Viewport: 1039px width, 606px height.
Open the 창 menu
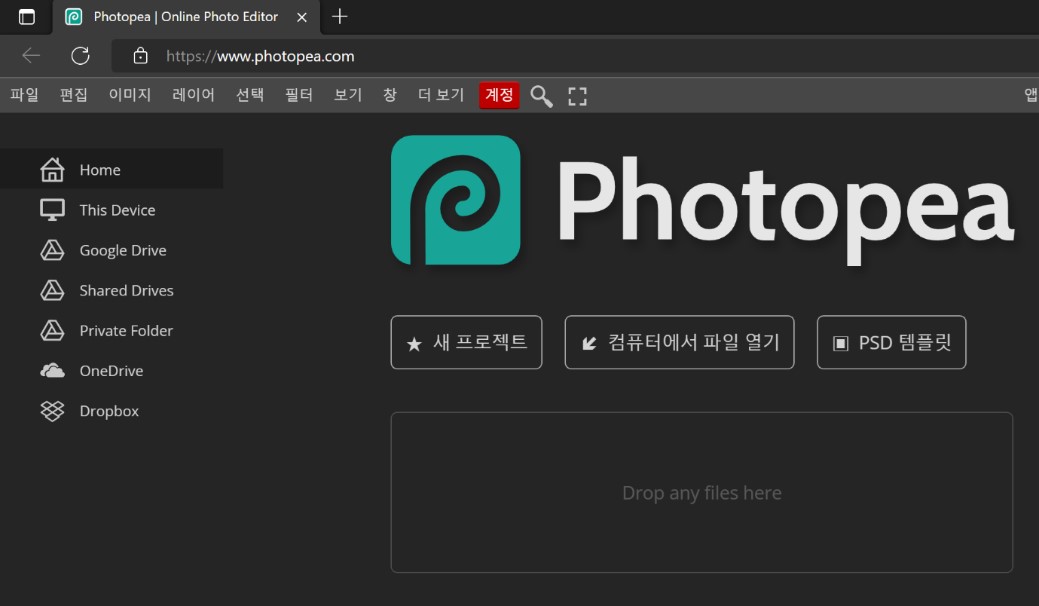[390, 95]
